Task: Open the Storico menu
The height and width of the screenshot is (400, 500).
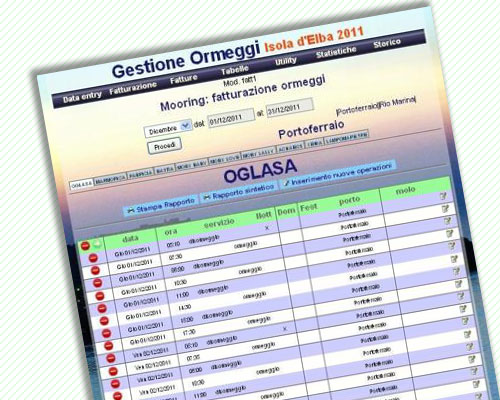Action: pyautogui.click(x=387, y=43)
